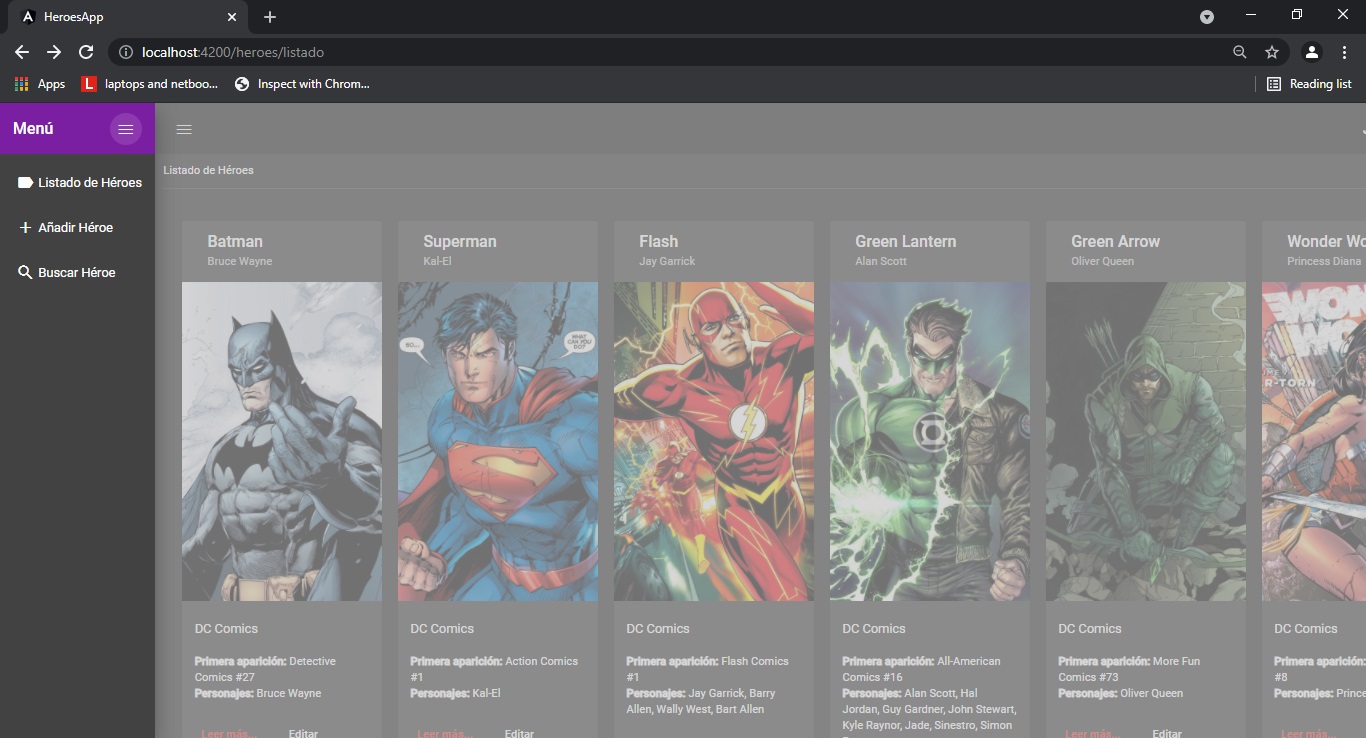Click DC Comics on the Green Lantern card
This screenshot has height=738, width=1366.
pos(874,629)
